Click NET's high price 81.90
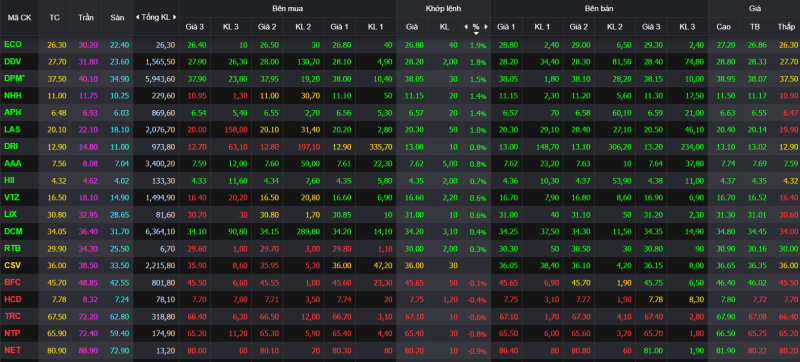 pyautogui.click(x=726, y=351)
